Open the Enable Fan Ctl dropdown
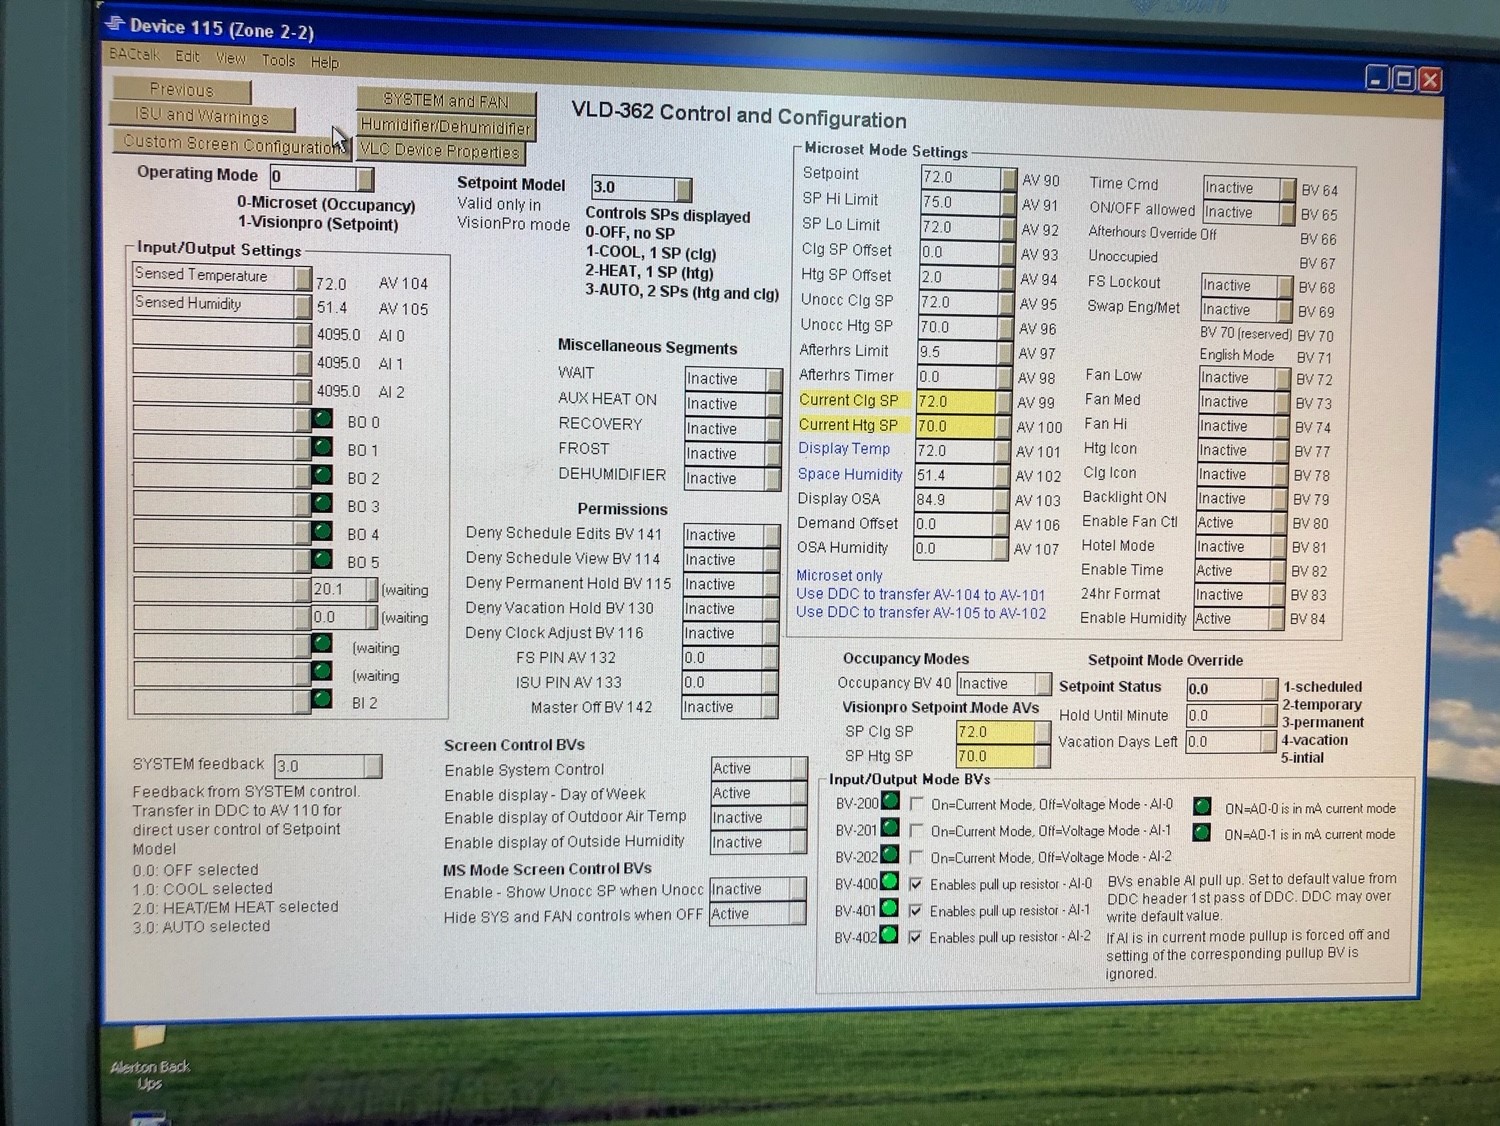1500x1126 pixels. pyautogui.click(x=1276, y=523)
